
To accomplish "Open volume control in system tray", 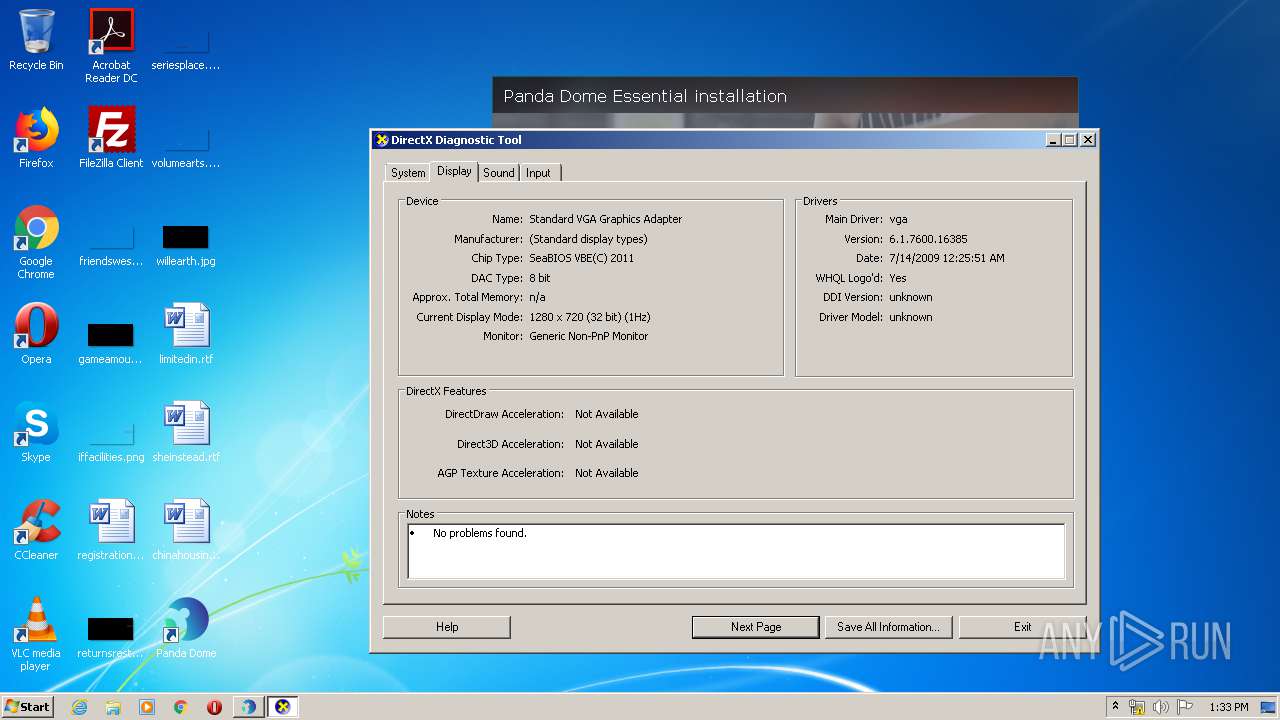I will coord(1161,707).
